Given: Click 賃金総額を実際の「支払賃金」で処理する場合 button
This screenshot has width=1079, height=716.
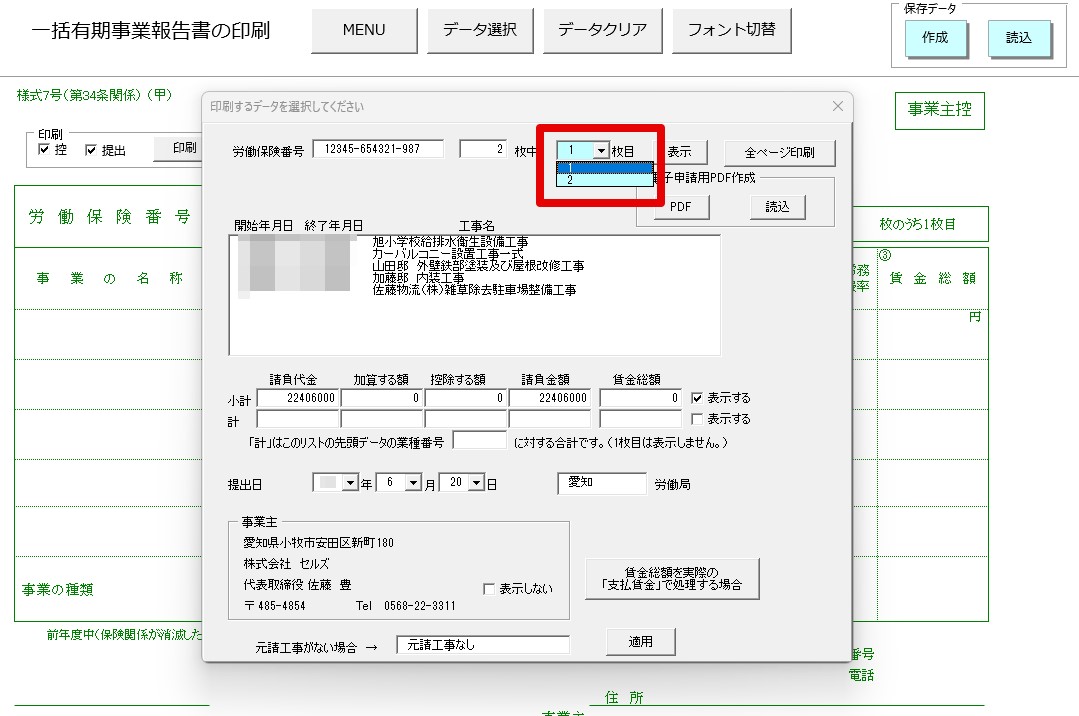Looking at the screenshot, I should [x=672, y=579].
